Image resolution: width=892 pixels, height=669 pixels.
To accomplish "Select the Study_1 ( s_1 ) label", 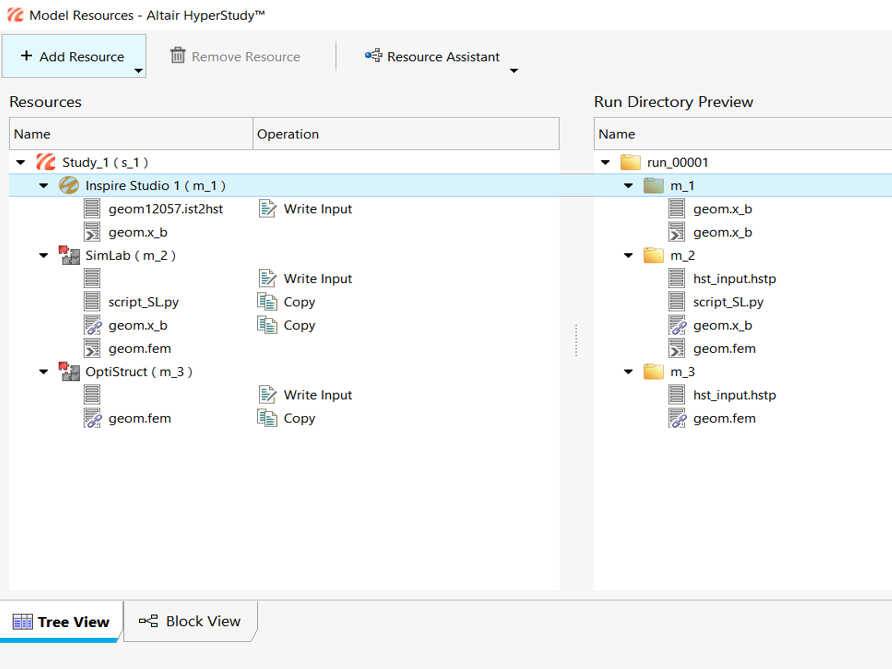I will tap(105, 162).
